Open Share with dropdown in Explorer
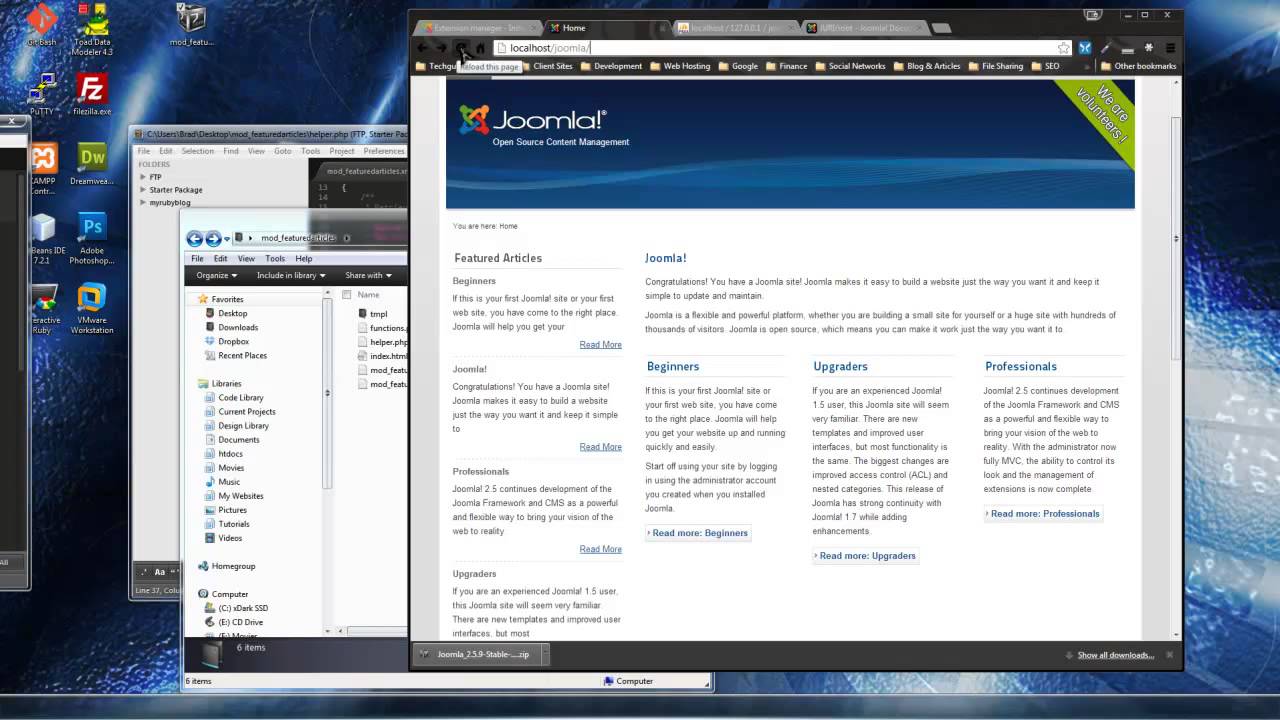This screenshot has height=720, width=1280. [368, 276]
